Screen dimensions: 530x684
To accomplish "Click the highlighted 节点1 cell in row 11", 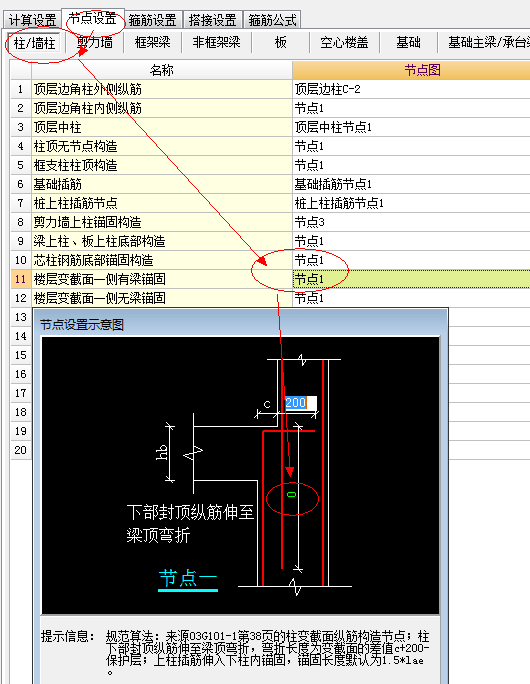I will [411, 279].
